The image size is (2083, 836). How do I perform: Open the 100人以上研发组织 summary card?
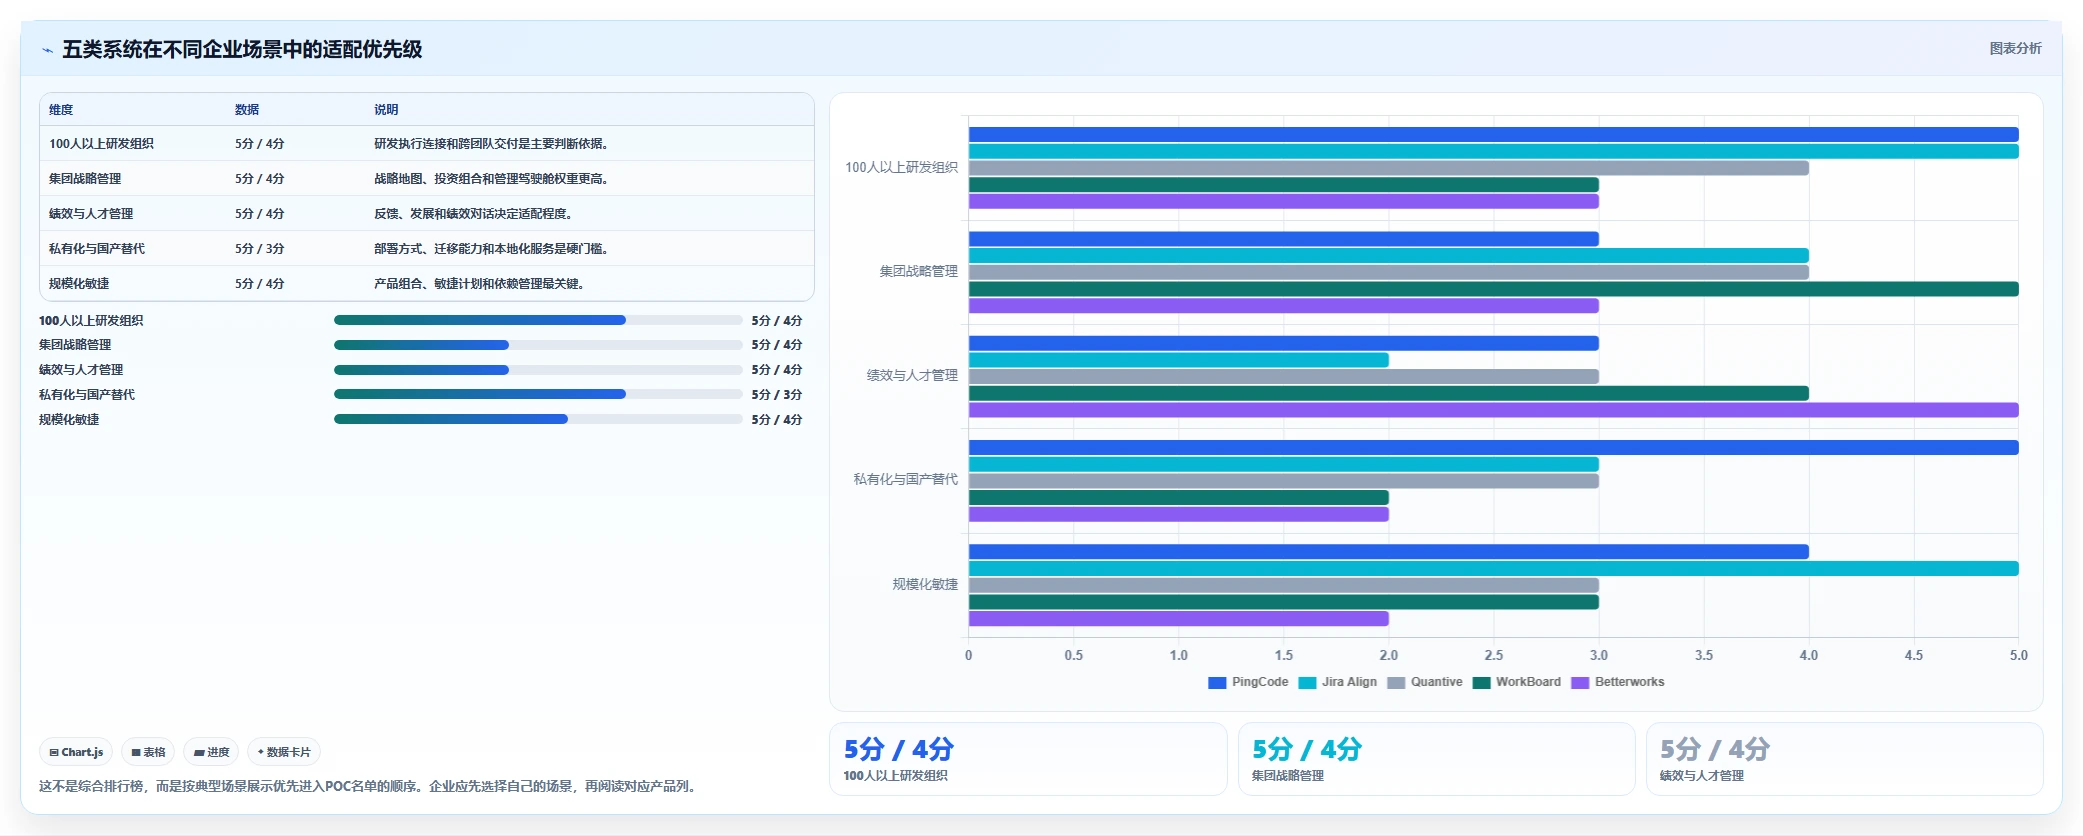click(1028, 759)
